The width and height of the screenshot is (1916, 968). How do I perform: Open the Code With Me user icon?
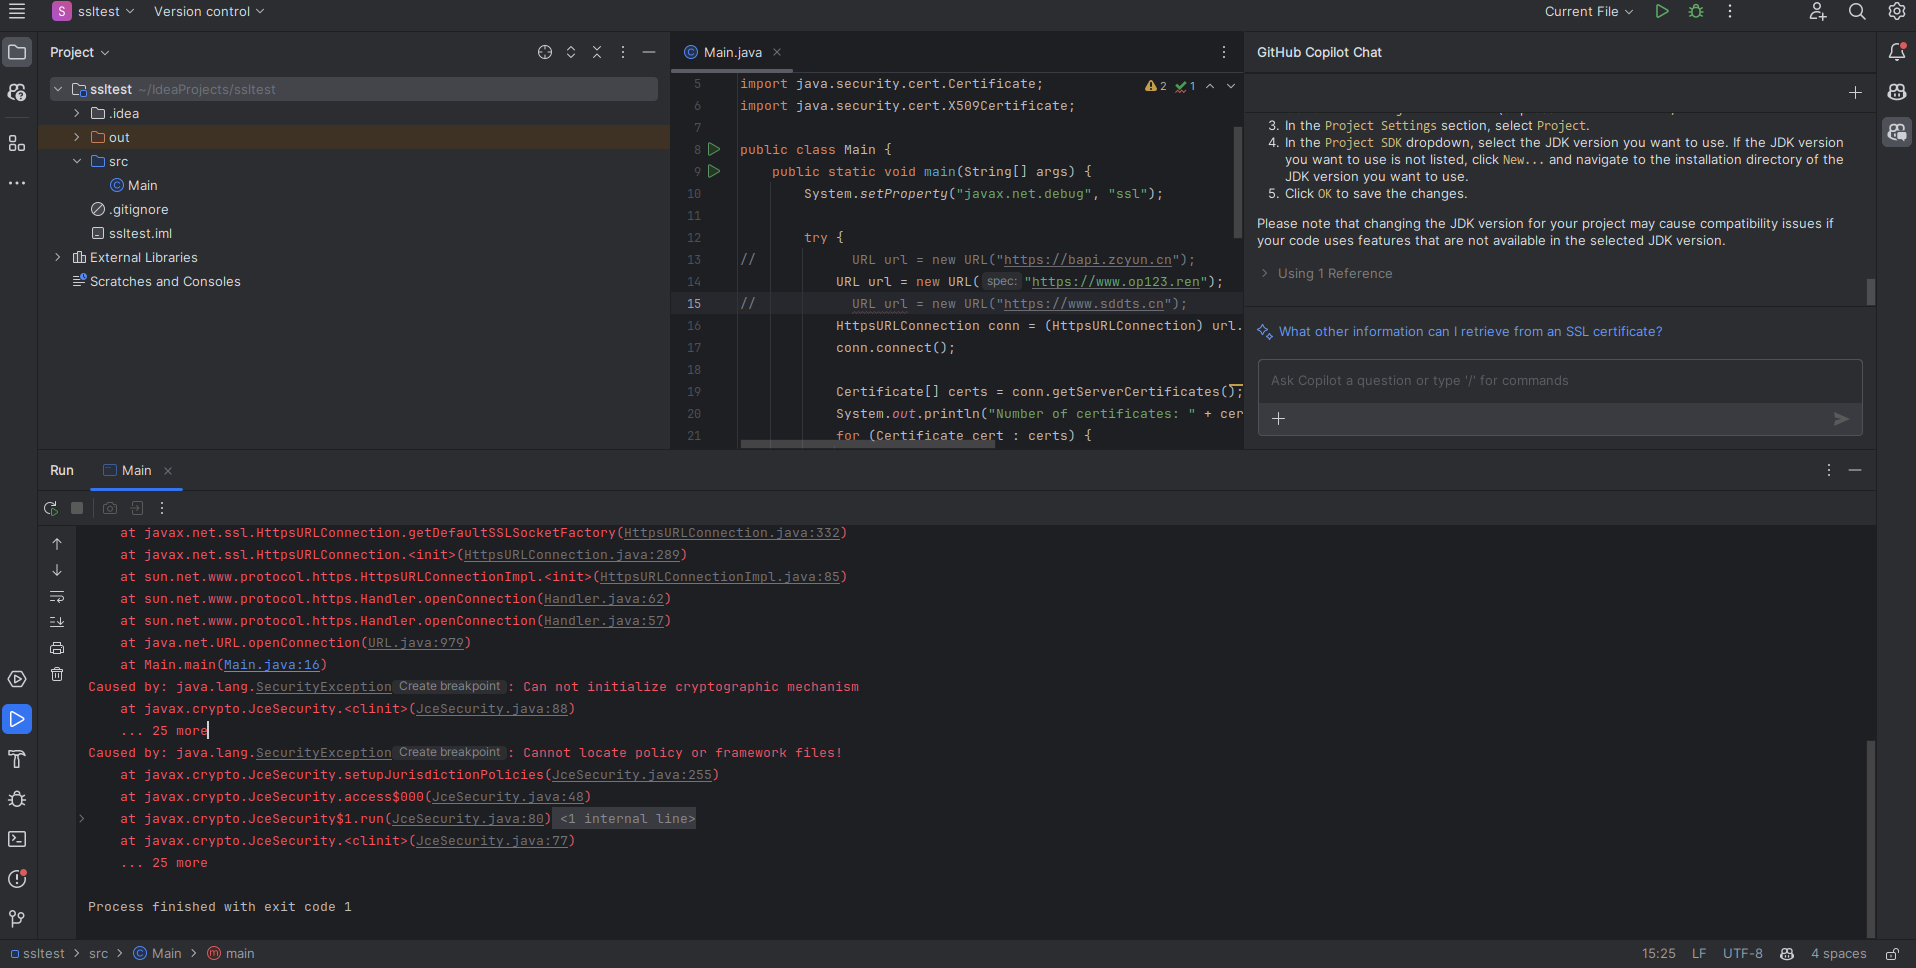[x=1818, y=12]
